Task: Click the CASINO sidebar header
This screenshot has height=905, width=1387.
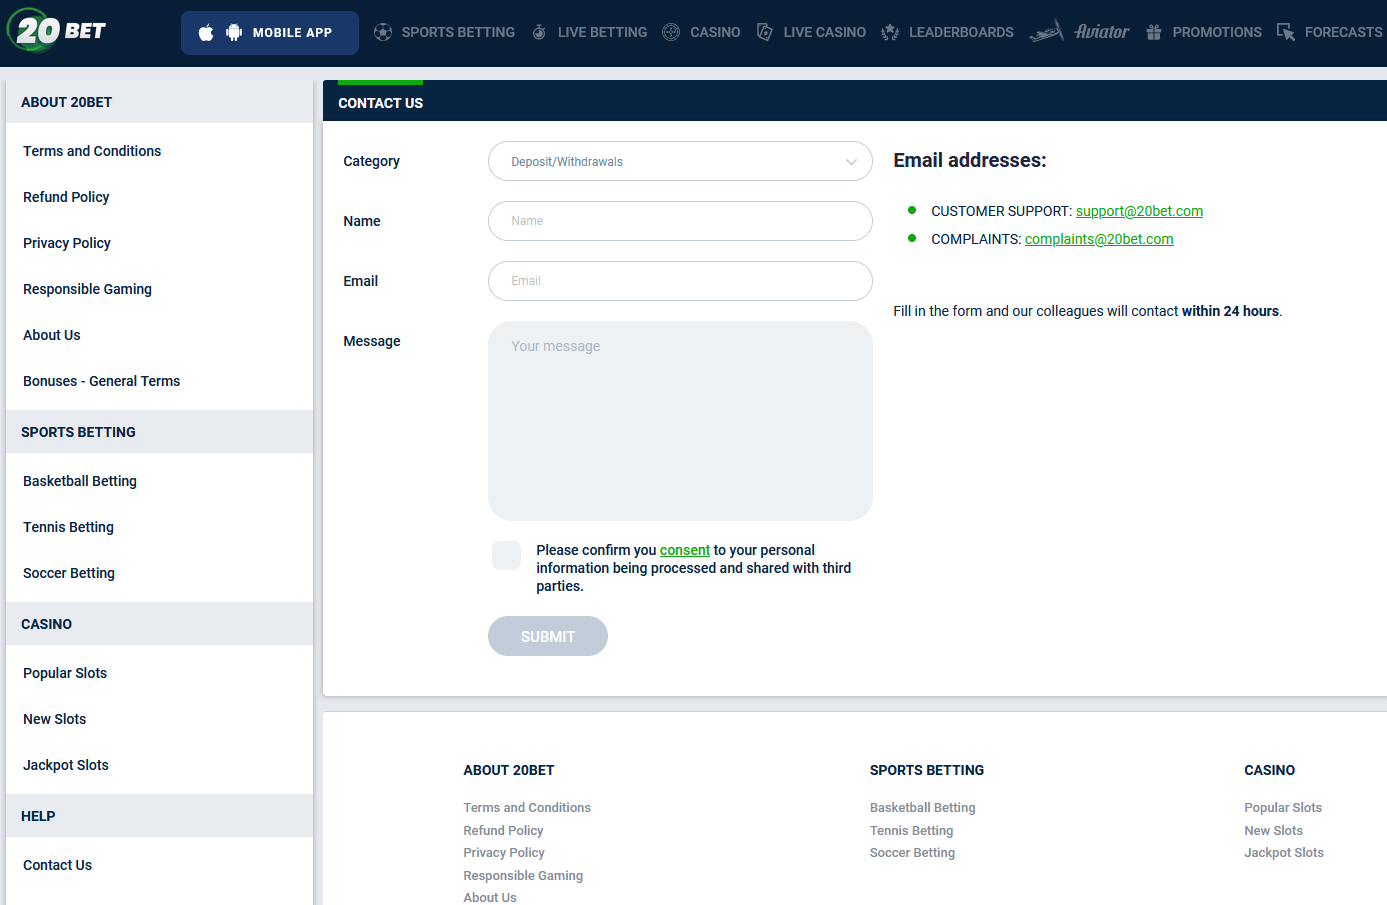Action: [x=160, y=624]
